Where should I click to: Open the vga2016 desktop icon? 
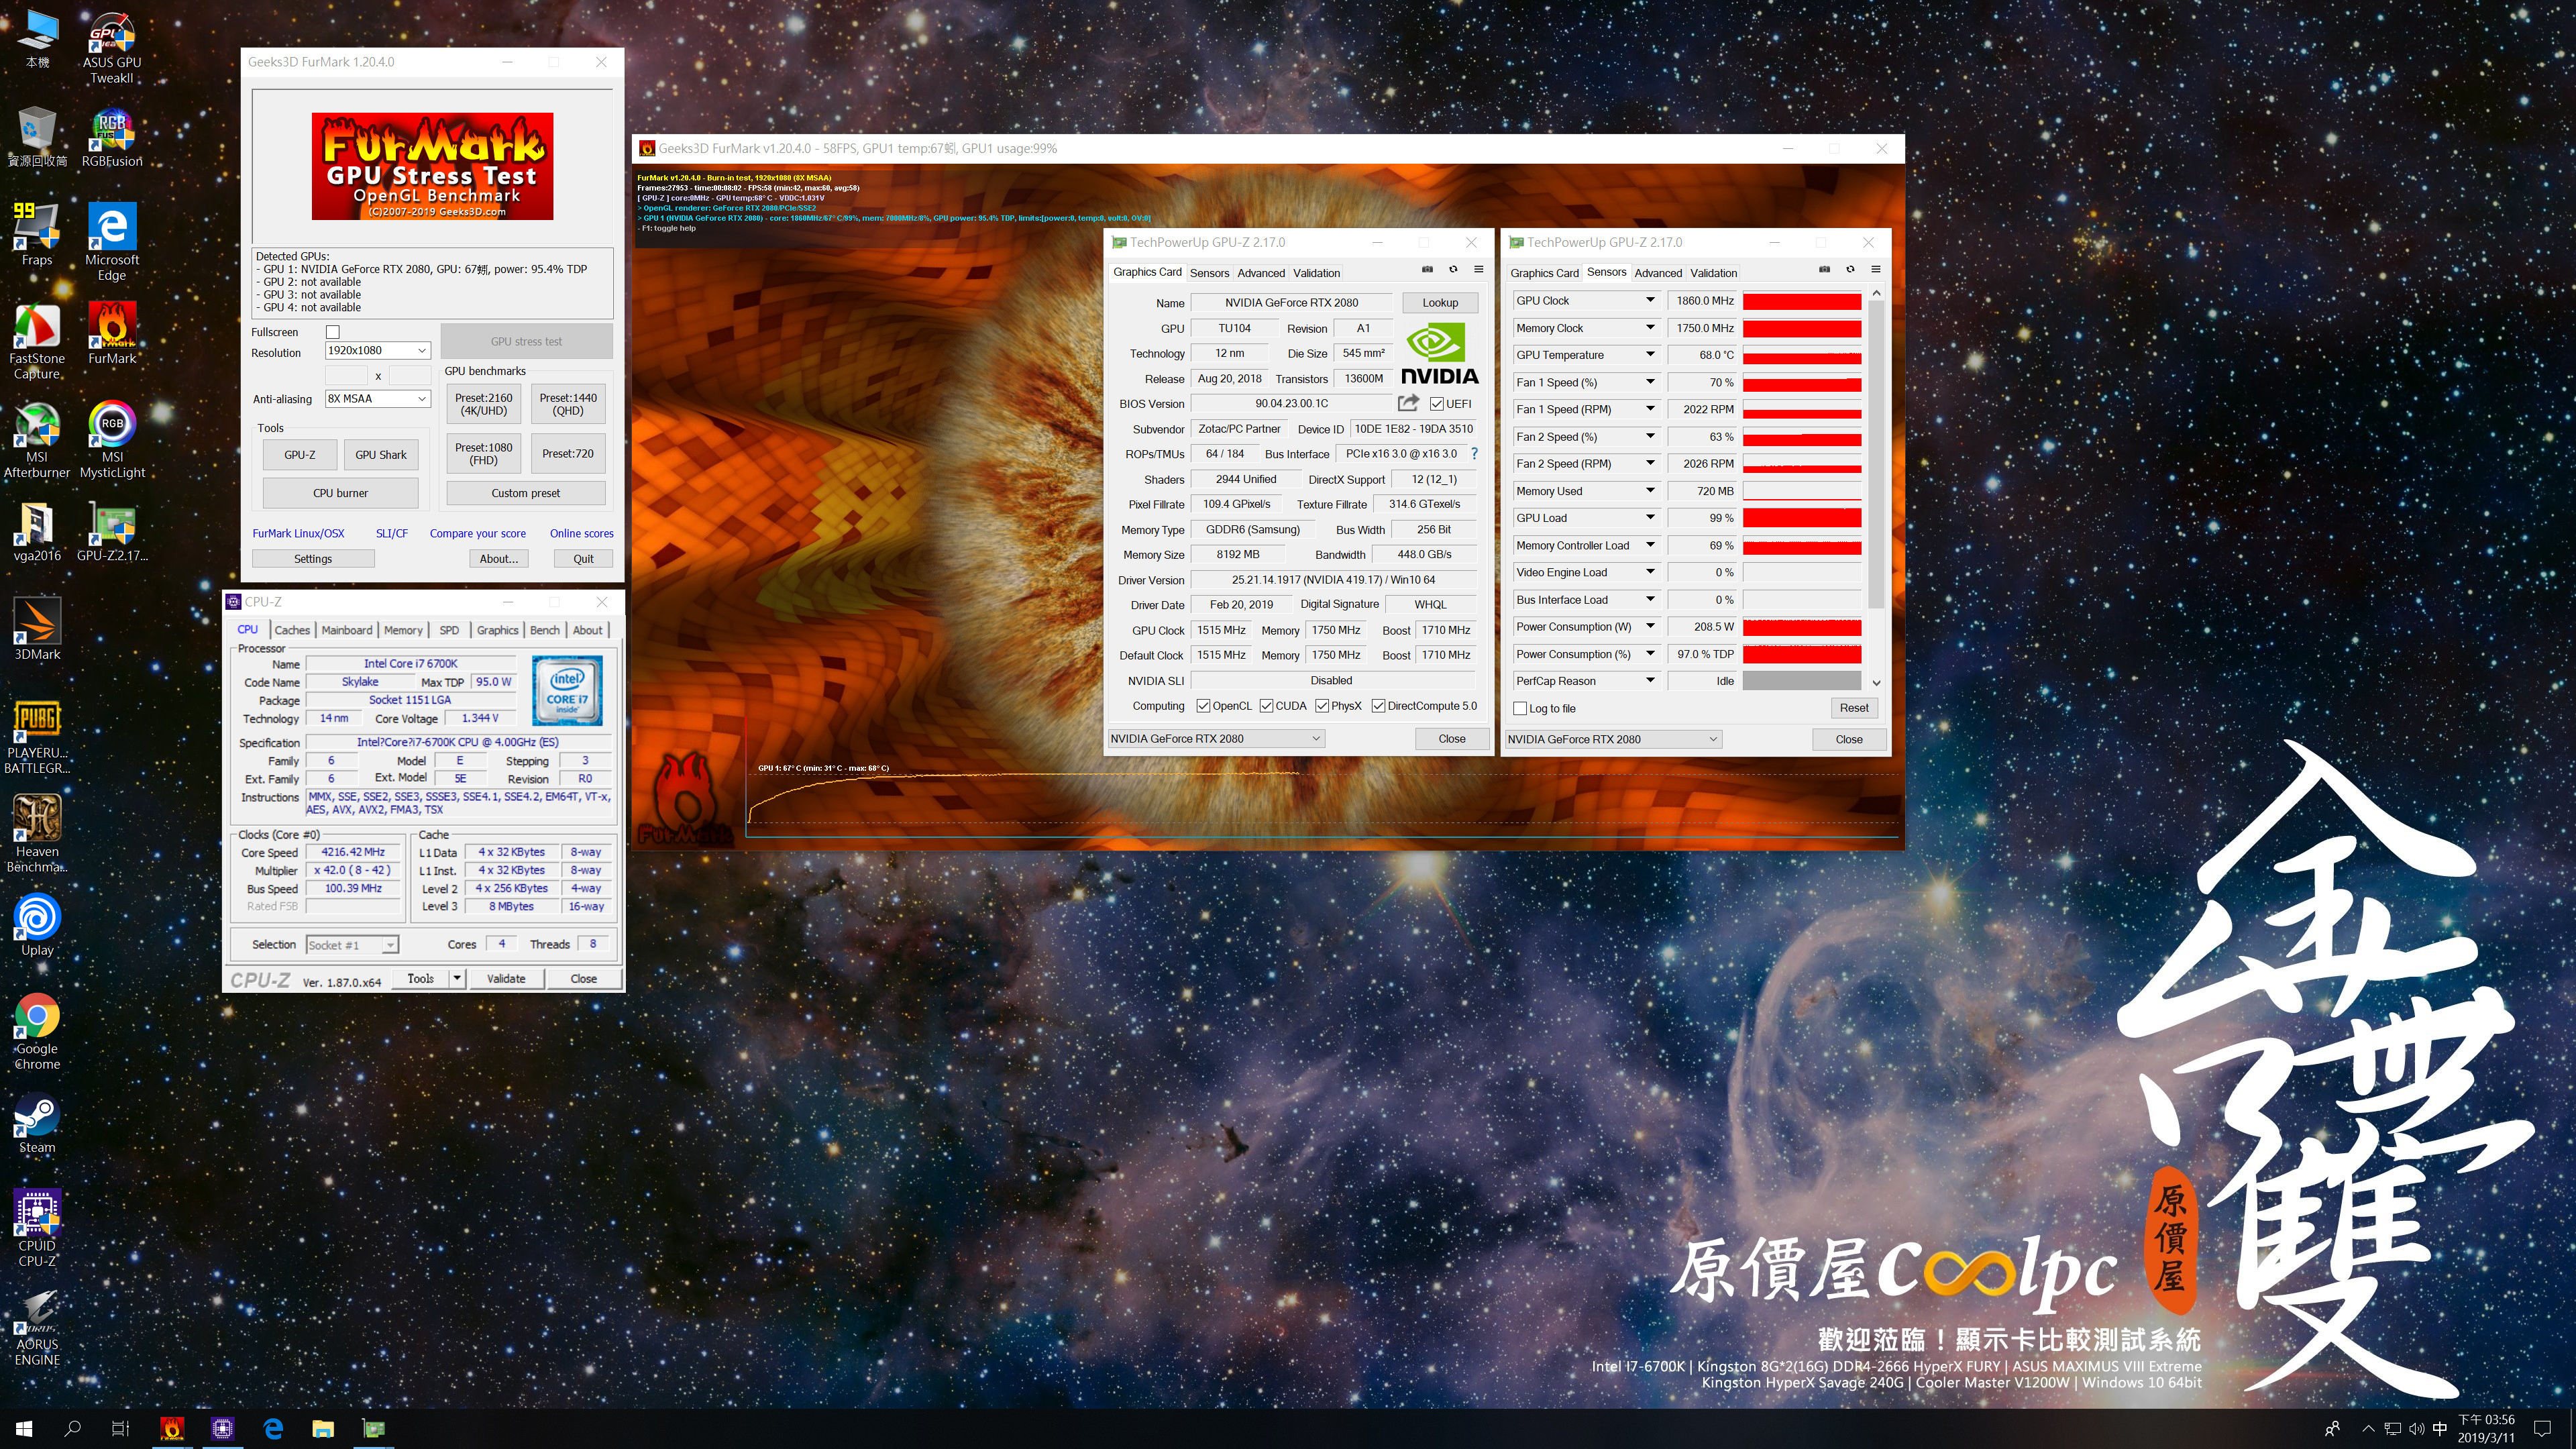37,532
